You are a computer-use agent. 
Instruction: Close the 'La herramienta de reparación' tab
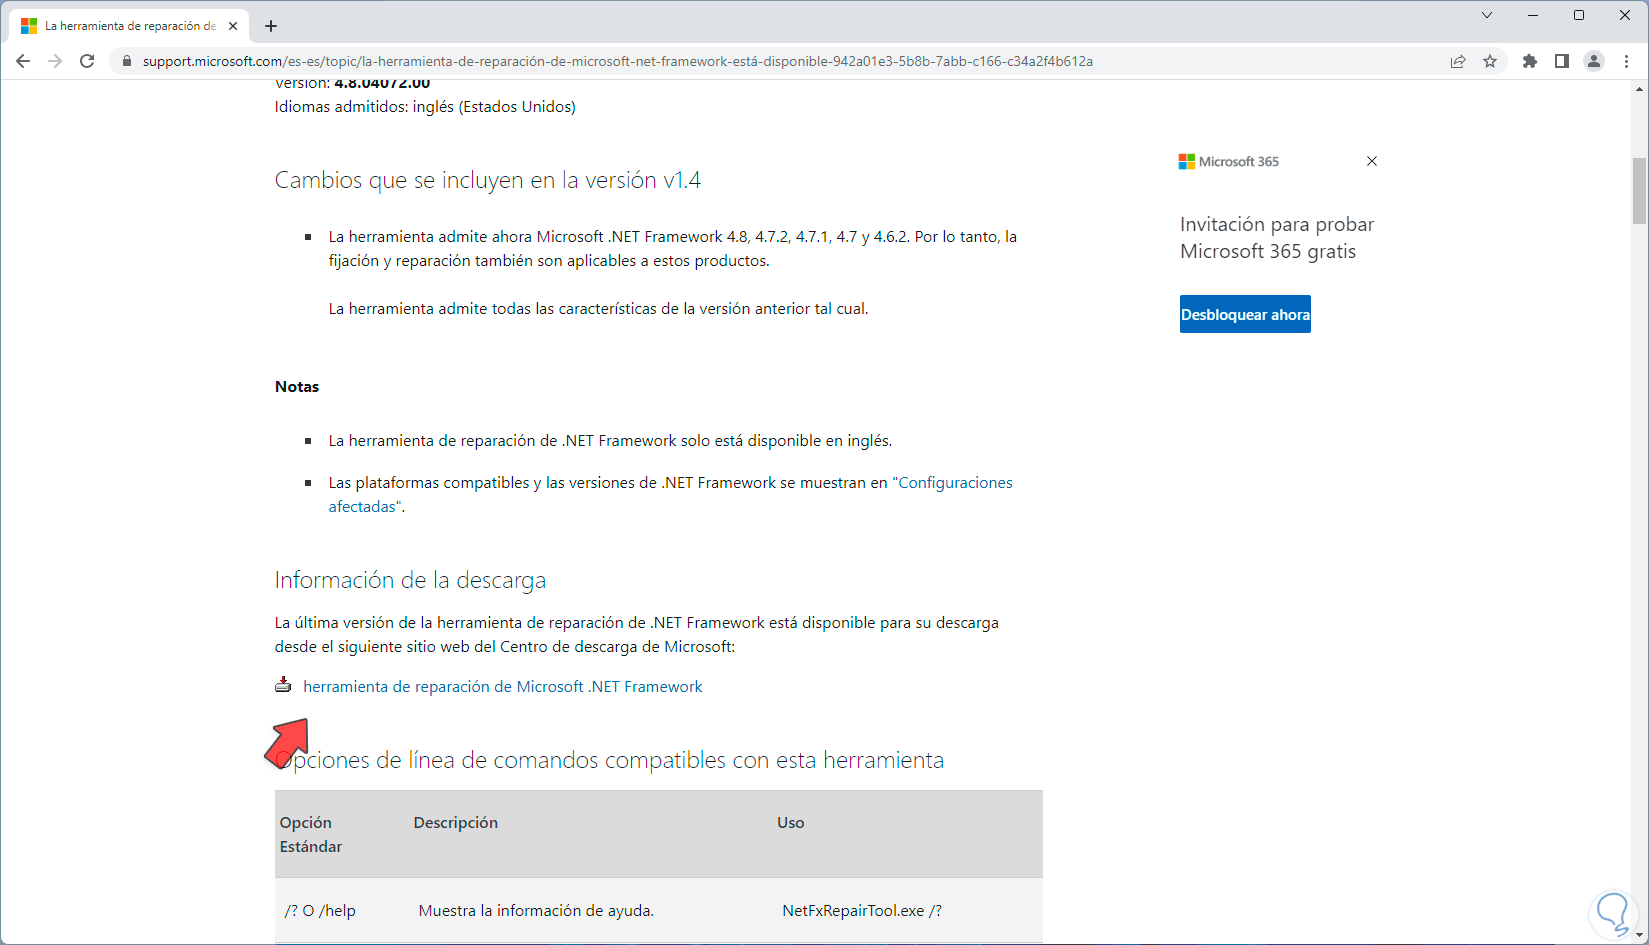point(233,26)
